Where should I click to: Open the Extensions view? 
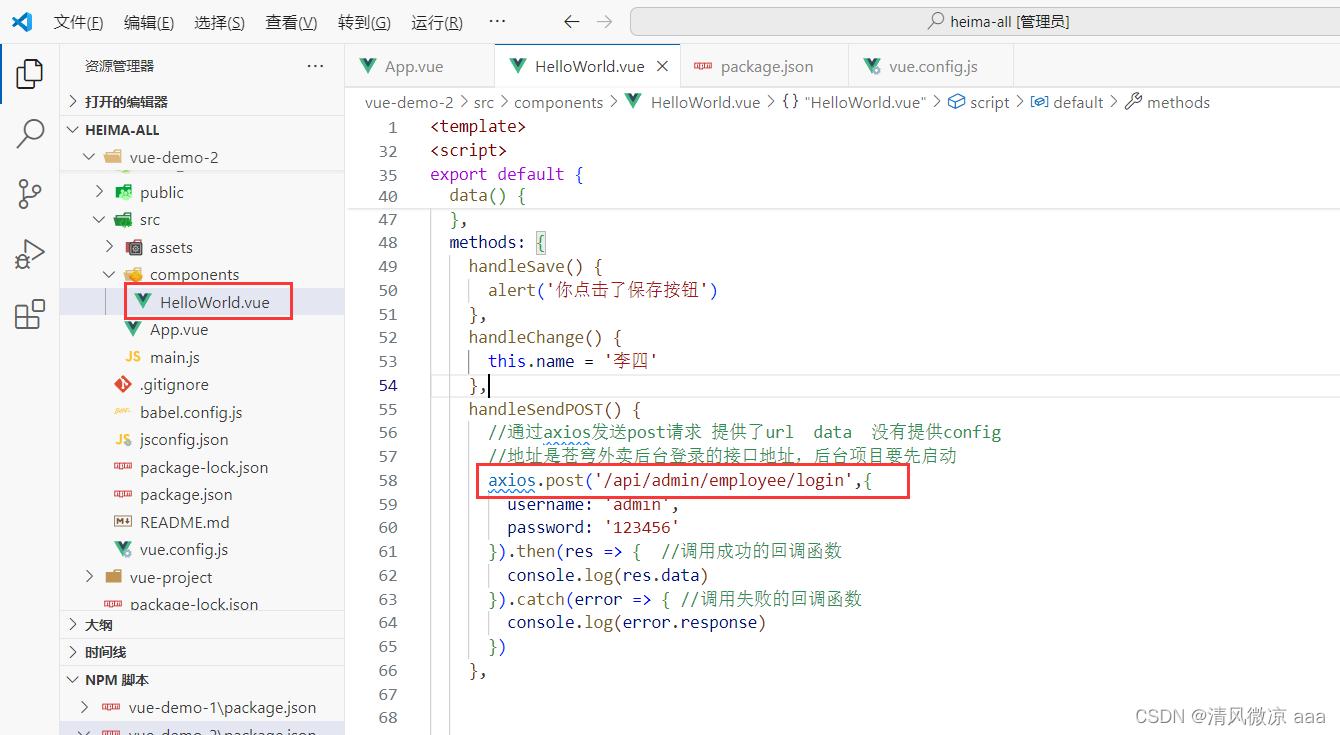[30, 314]
